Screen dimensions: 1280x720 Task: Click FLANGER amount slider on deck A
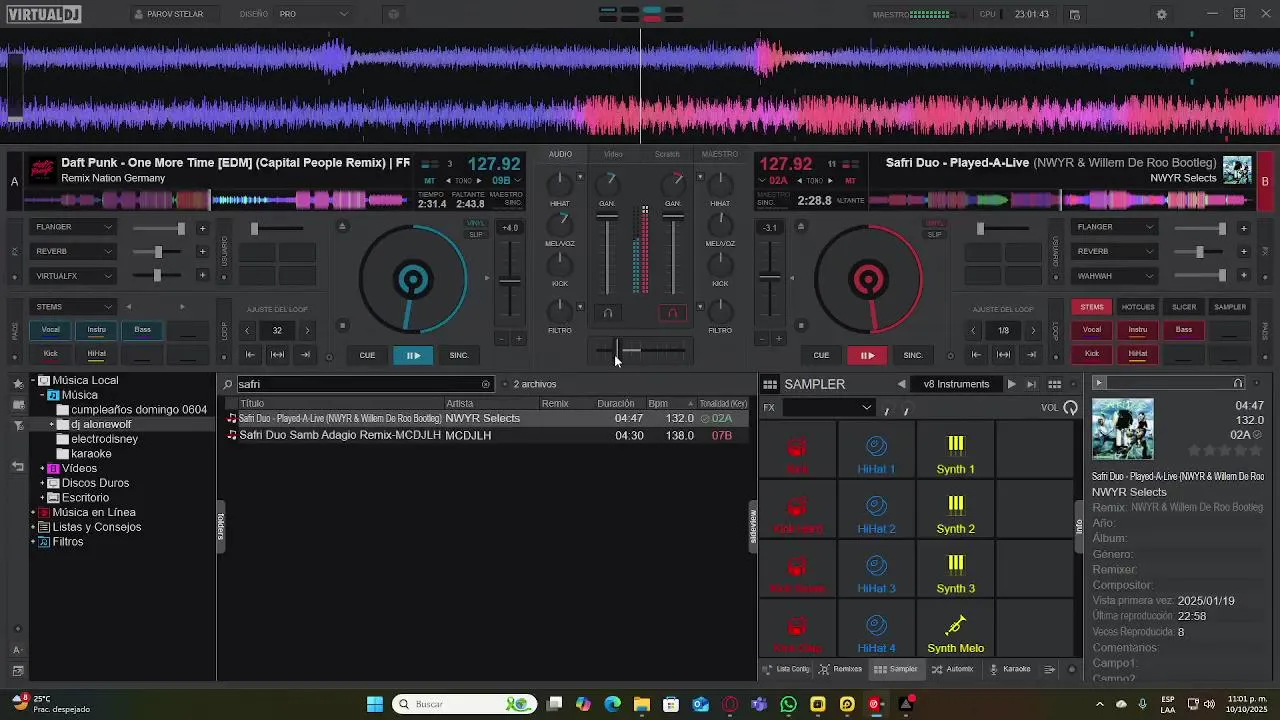coord(160,228)
